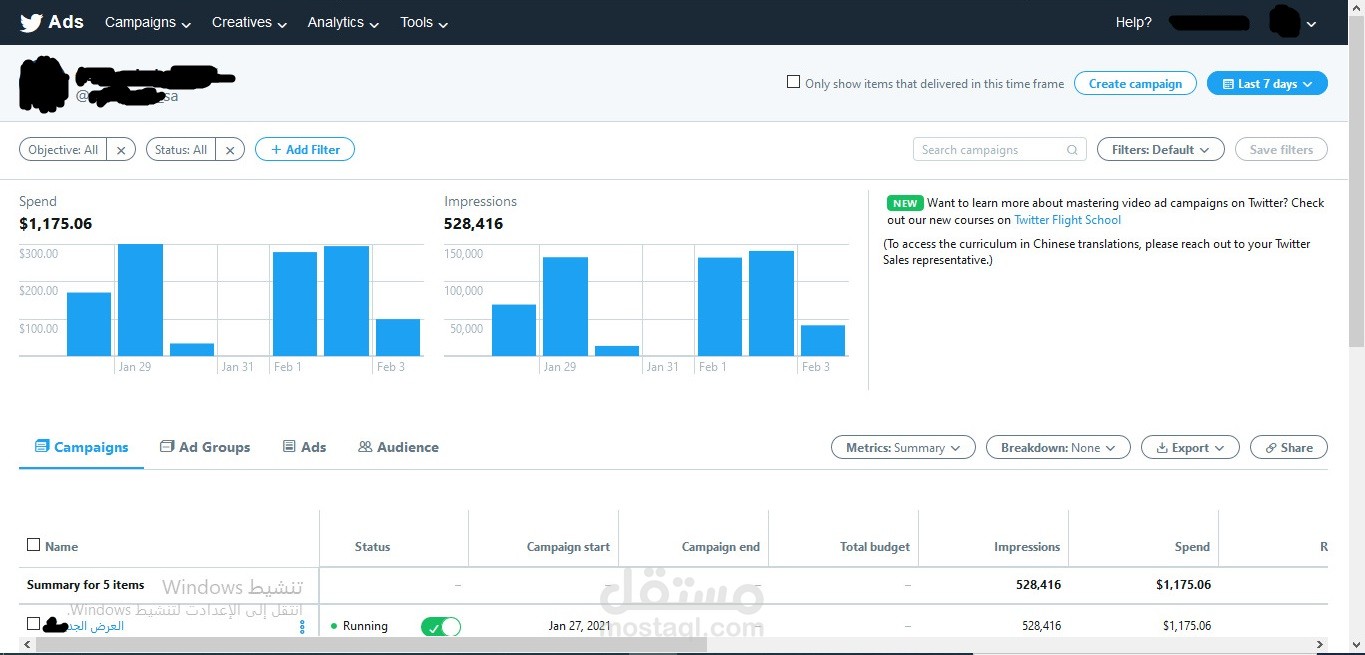
Task: Click the Share button
Action: [1289, 448]
